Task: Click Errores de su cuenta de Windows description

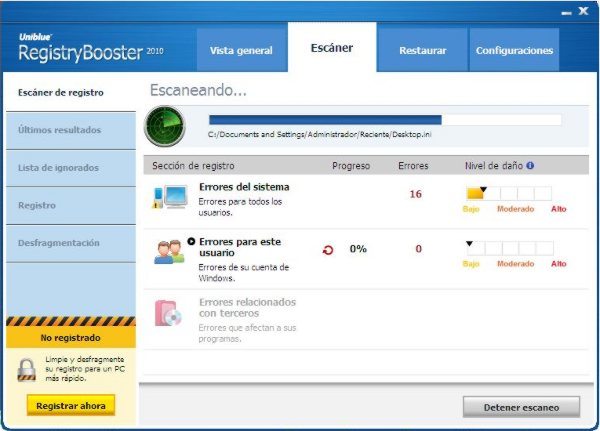Action: (x=244, y=273)
